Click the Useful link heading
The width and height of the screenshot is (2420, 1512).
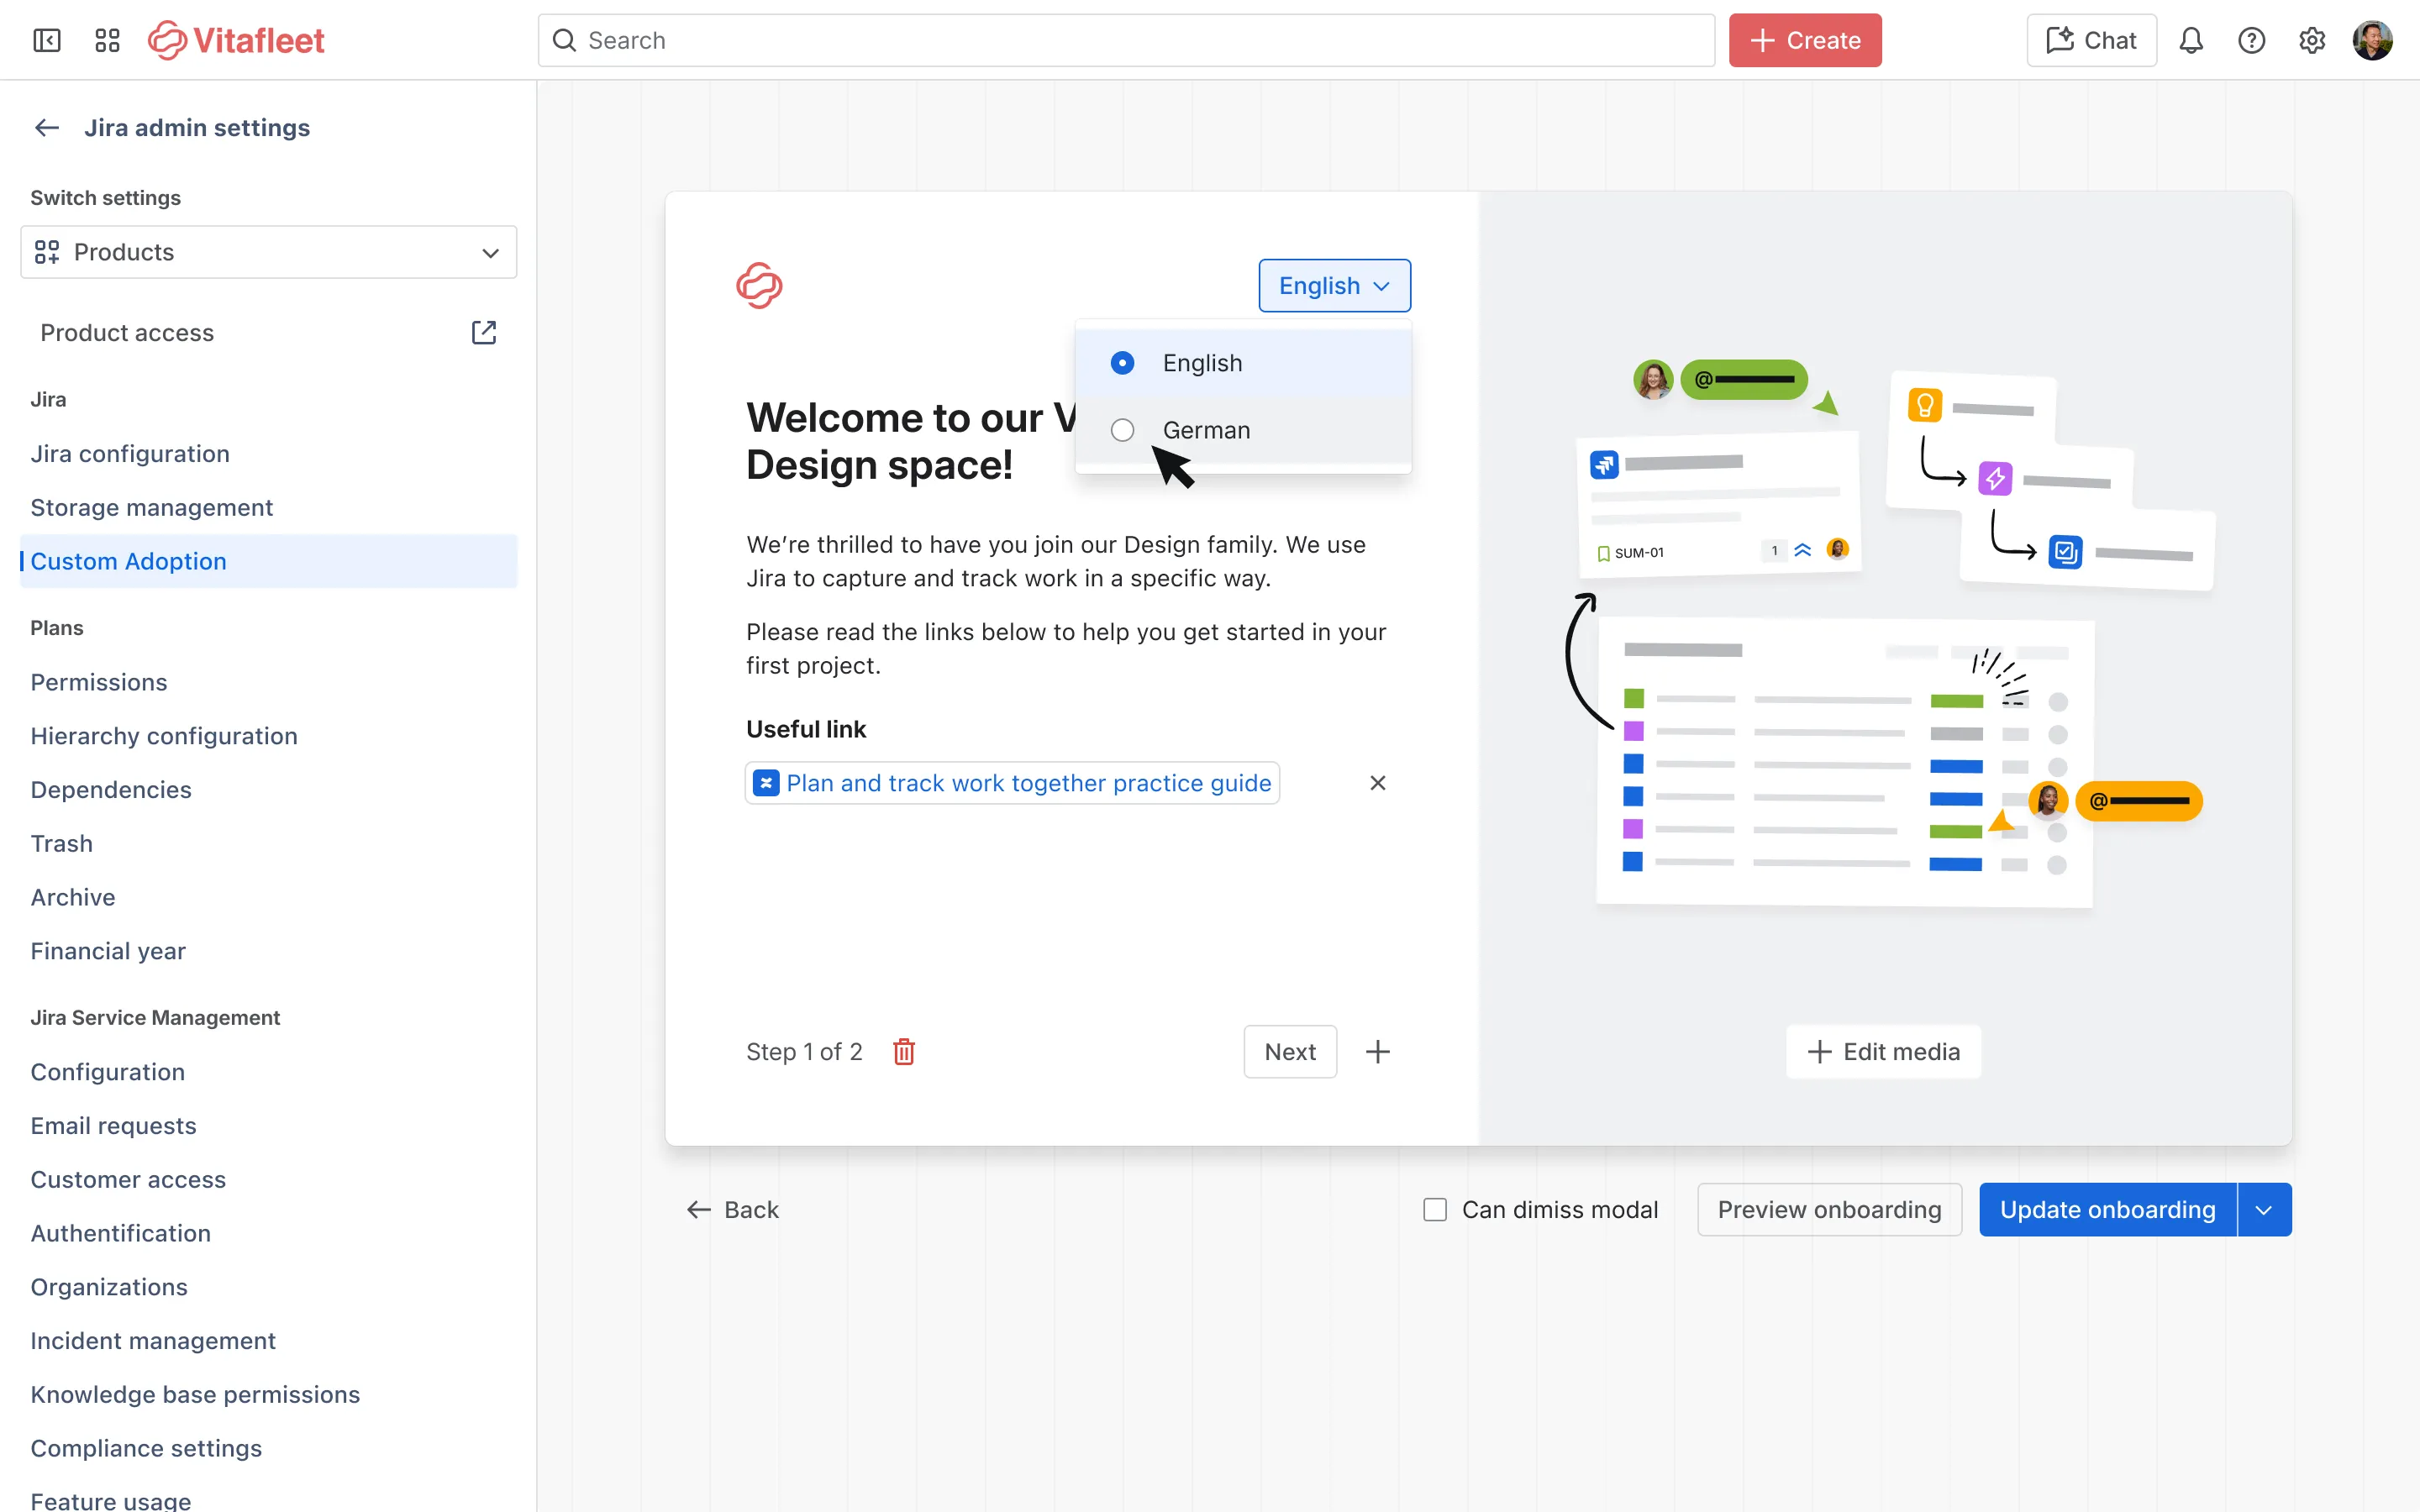coord(806,729)
